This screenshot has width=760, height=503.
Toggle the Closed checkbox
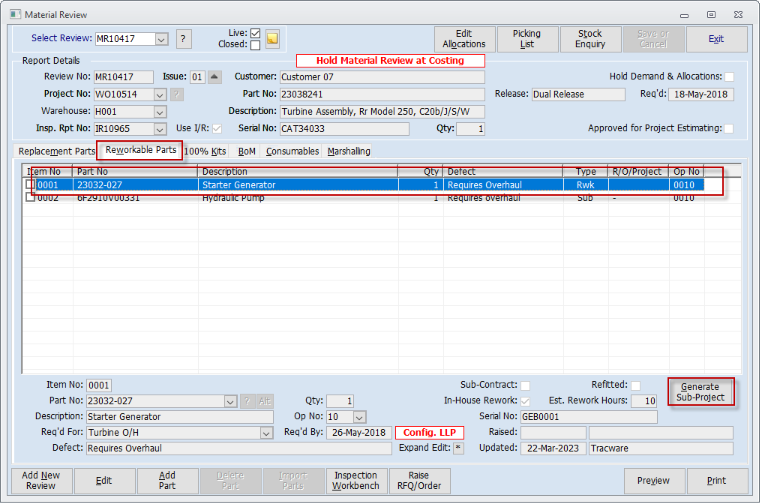pos(255,45)
